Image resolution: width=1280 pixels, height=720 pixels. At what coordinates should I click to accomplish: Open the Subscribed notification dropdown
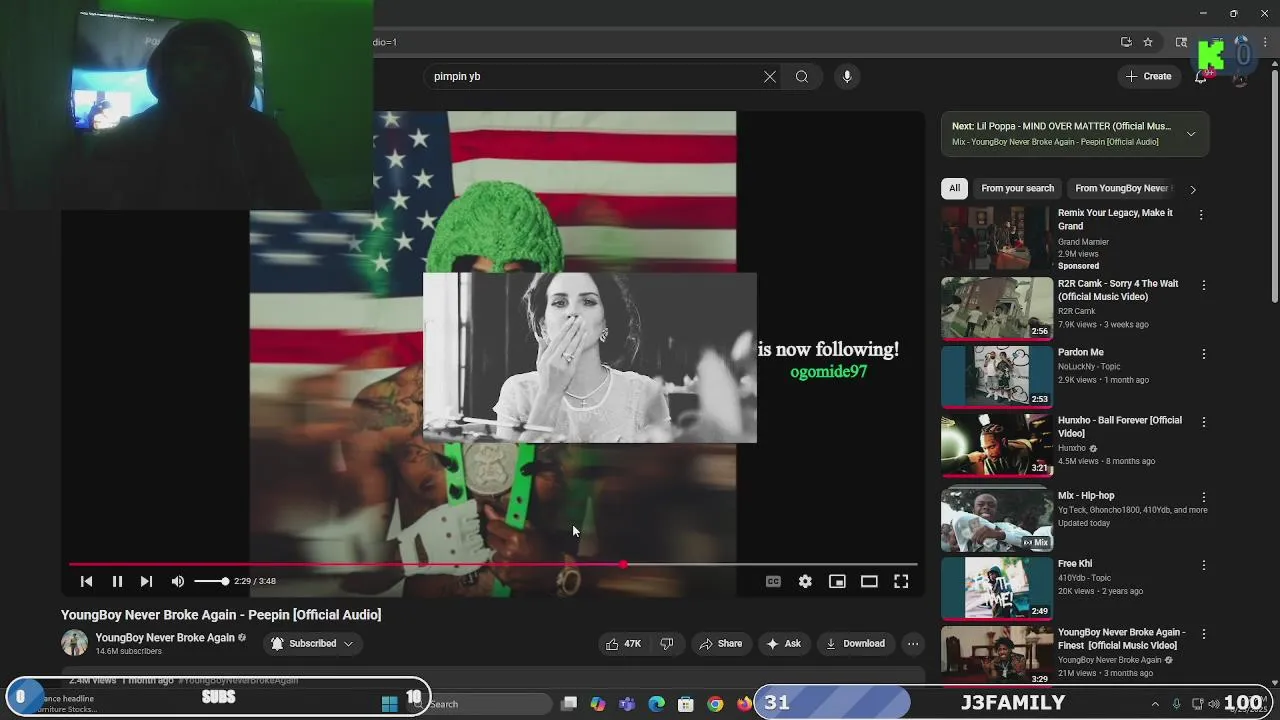(x=312, y=644)
